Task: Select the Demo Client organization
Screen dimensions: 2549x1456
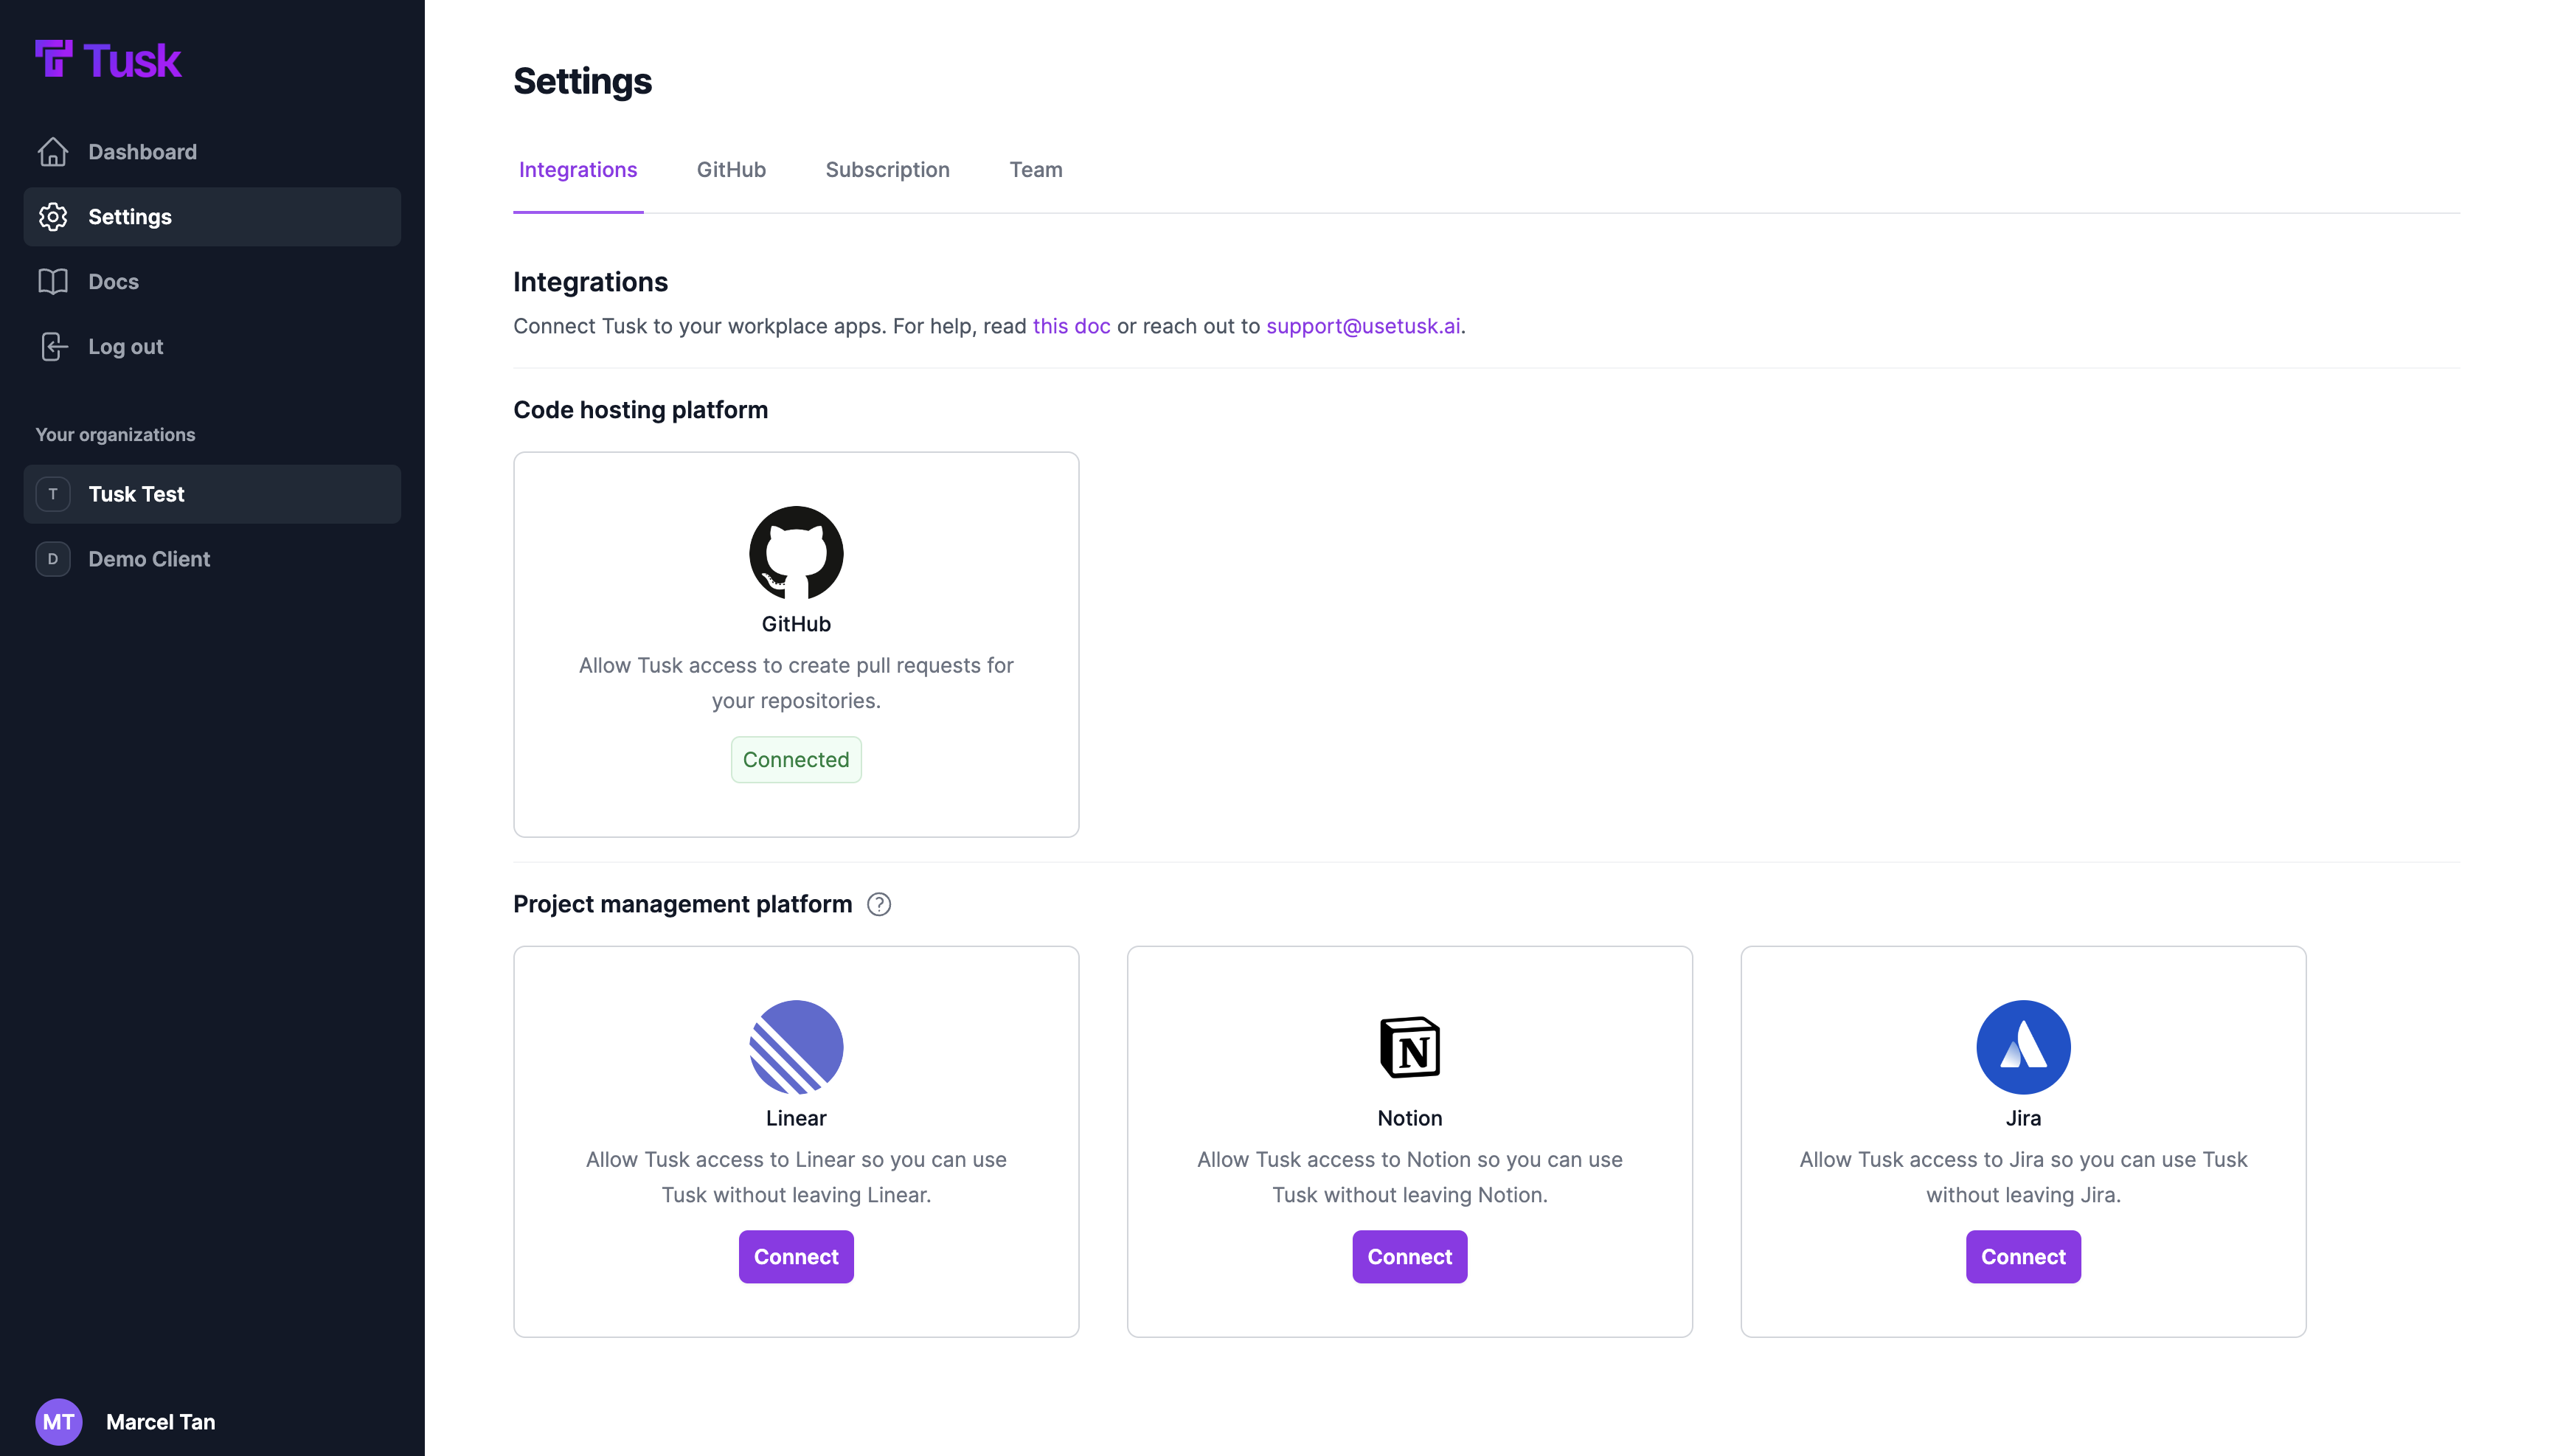Action: coord(212,559)
